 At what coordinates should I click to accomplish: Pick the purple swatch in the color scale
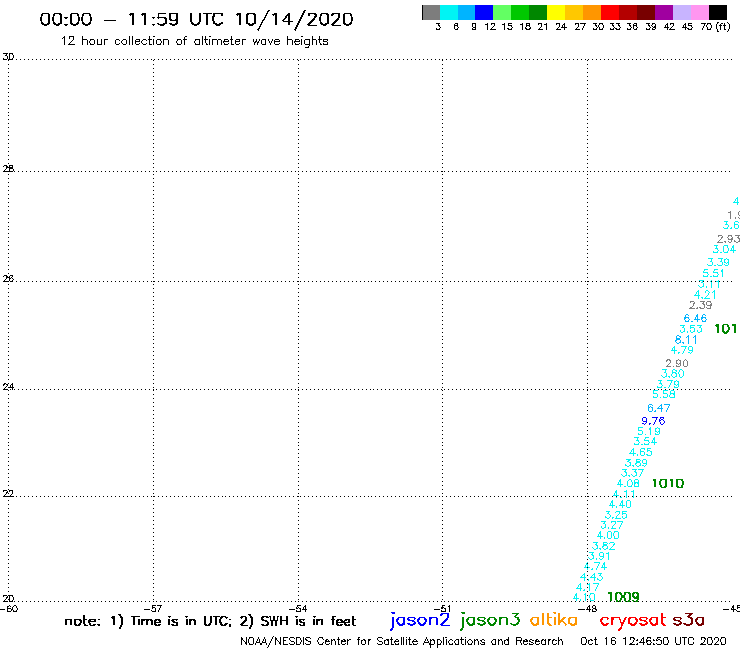(664, 12)
